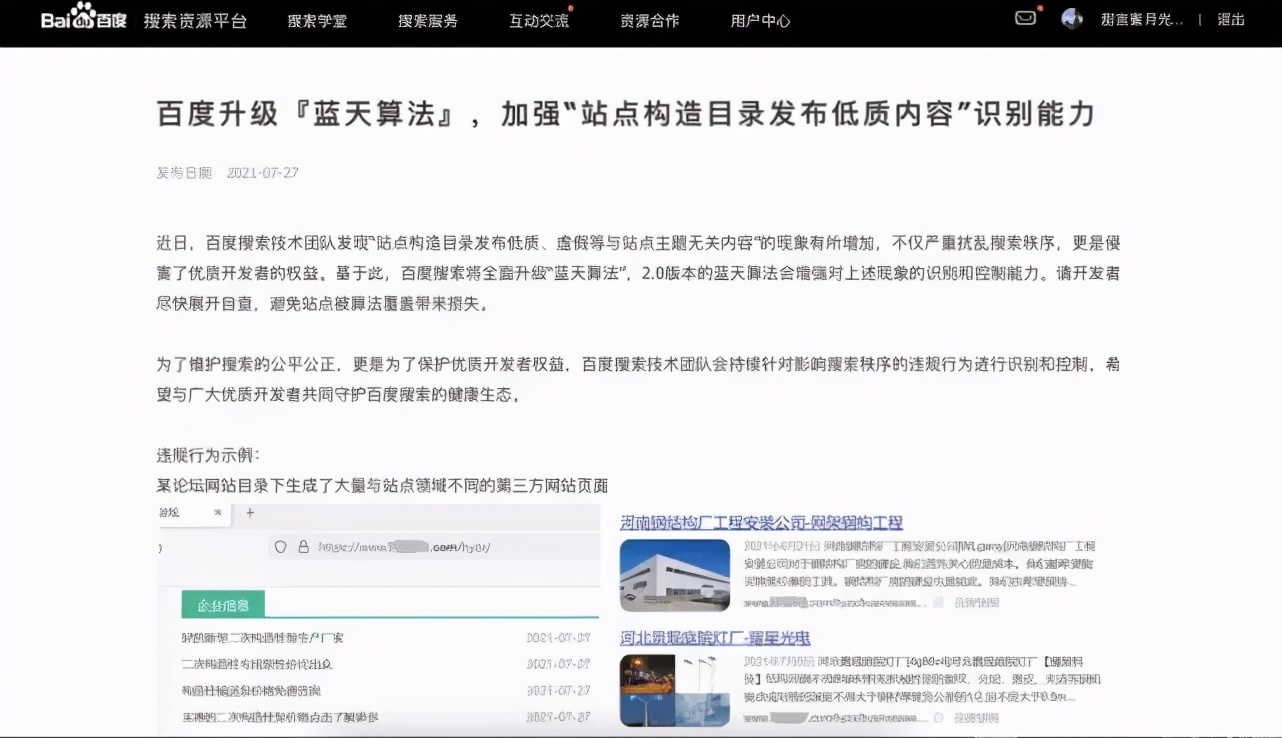Click the night street-lamp scene thumbnail
The height and width of the screenshot is (738, 1282).
coord(674,690)
